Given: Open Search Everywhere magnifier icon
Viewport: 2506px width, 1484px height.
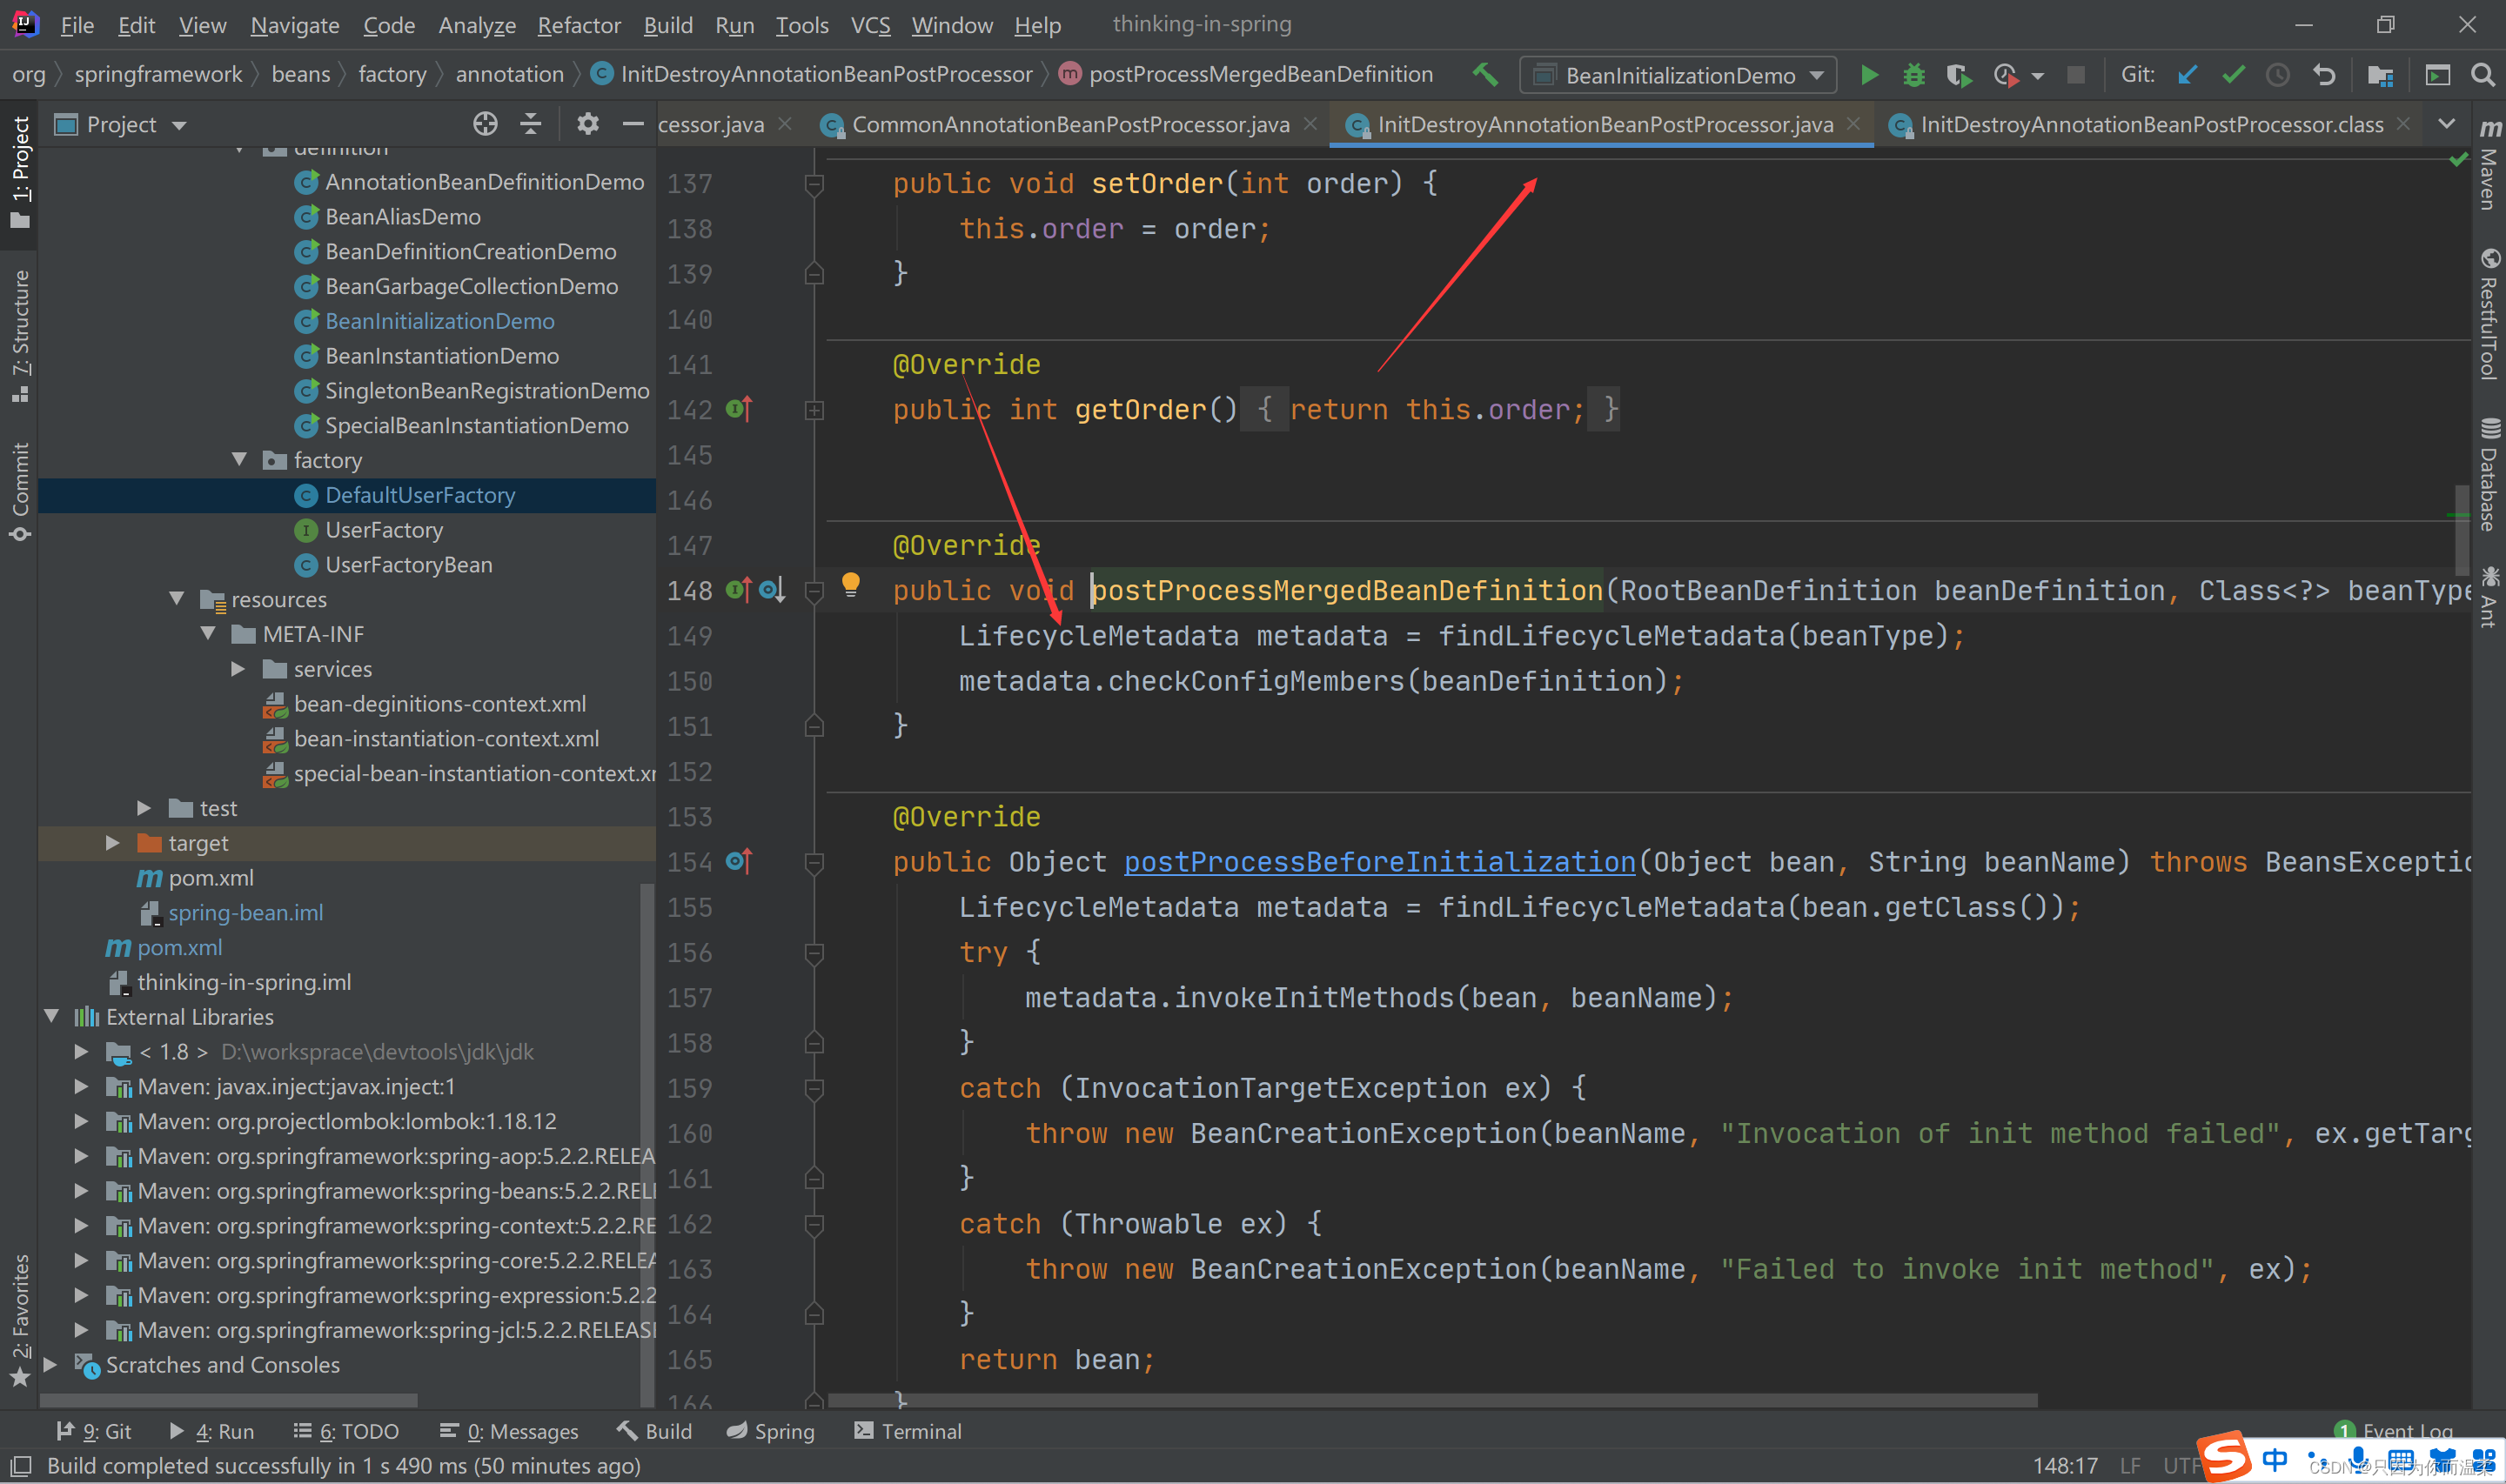Looking at the screenshot, I should (2482, 75).
